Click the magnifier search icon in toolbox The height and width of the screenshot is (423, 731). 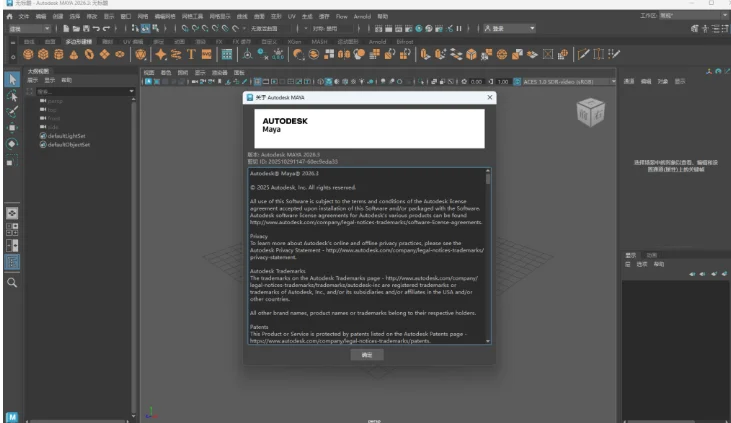(x=12, y=283)
